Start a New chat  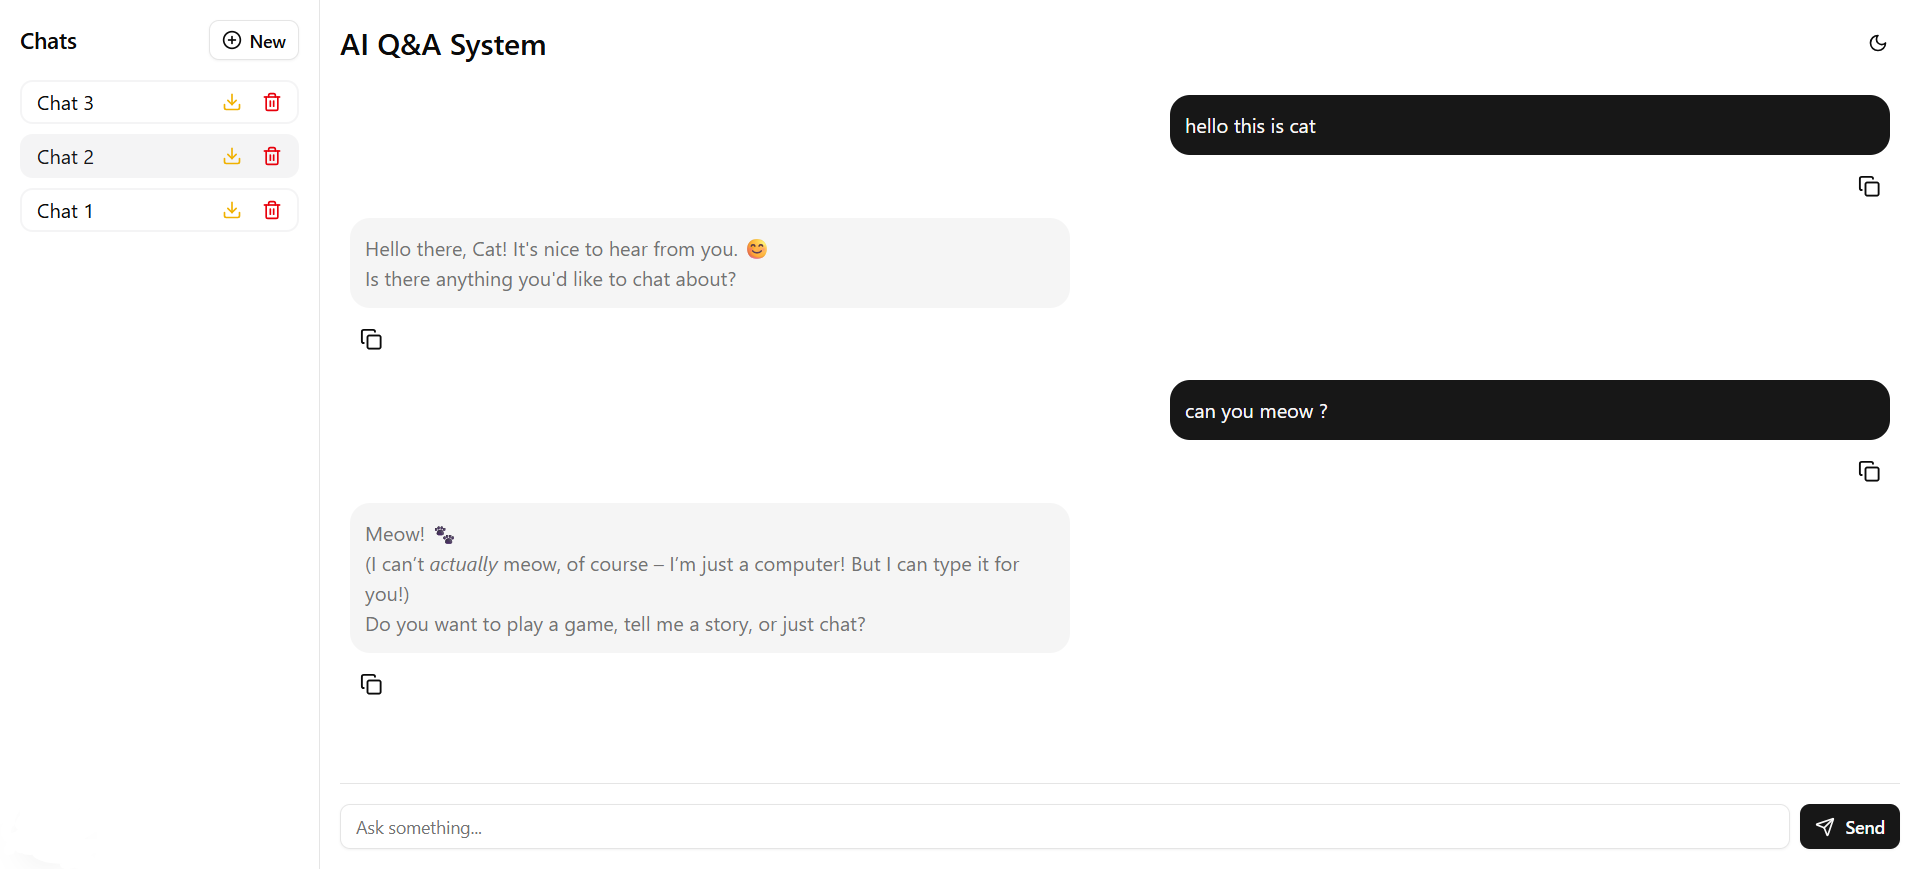(x=254, y=41)
